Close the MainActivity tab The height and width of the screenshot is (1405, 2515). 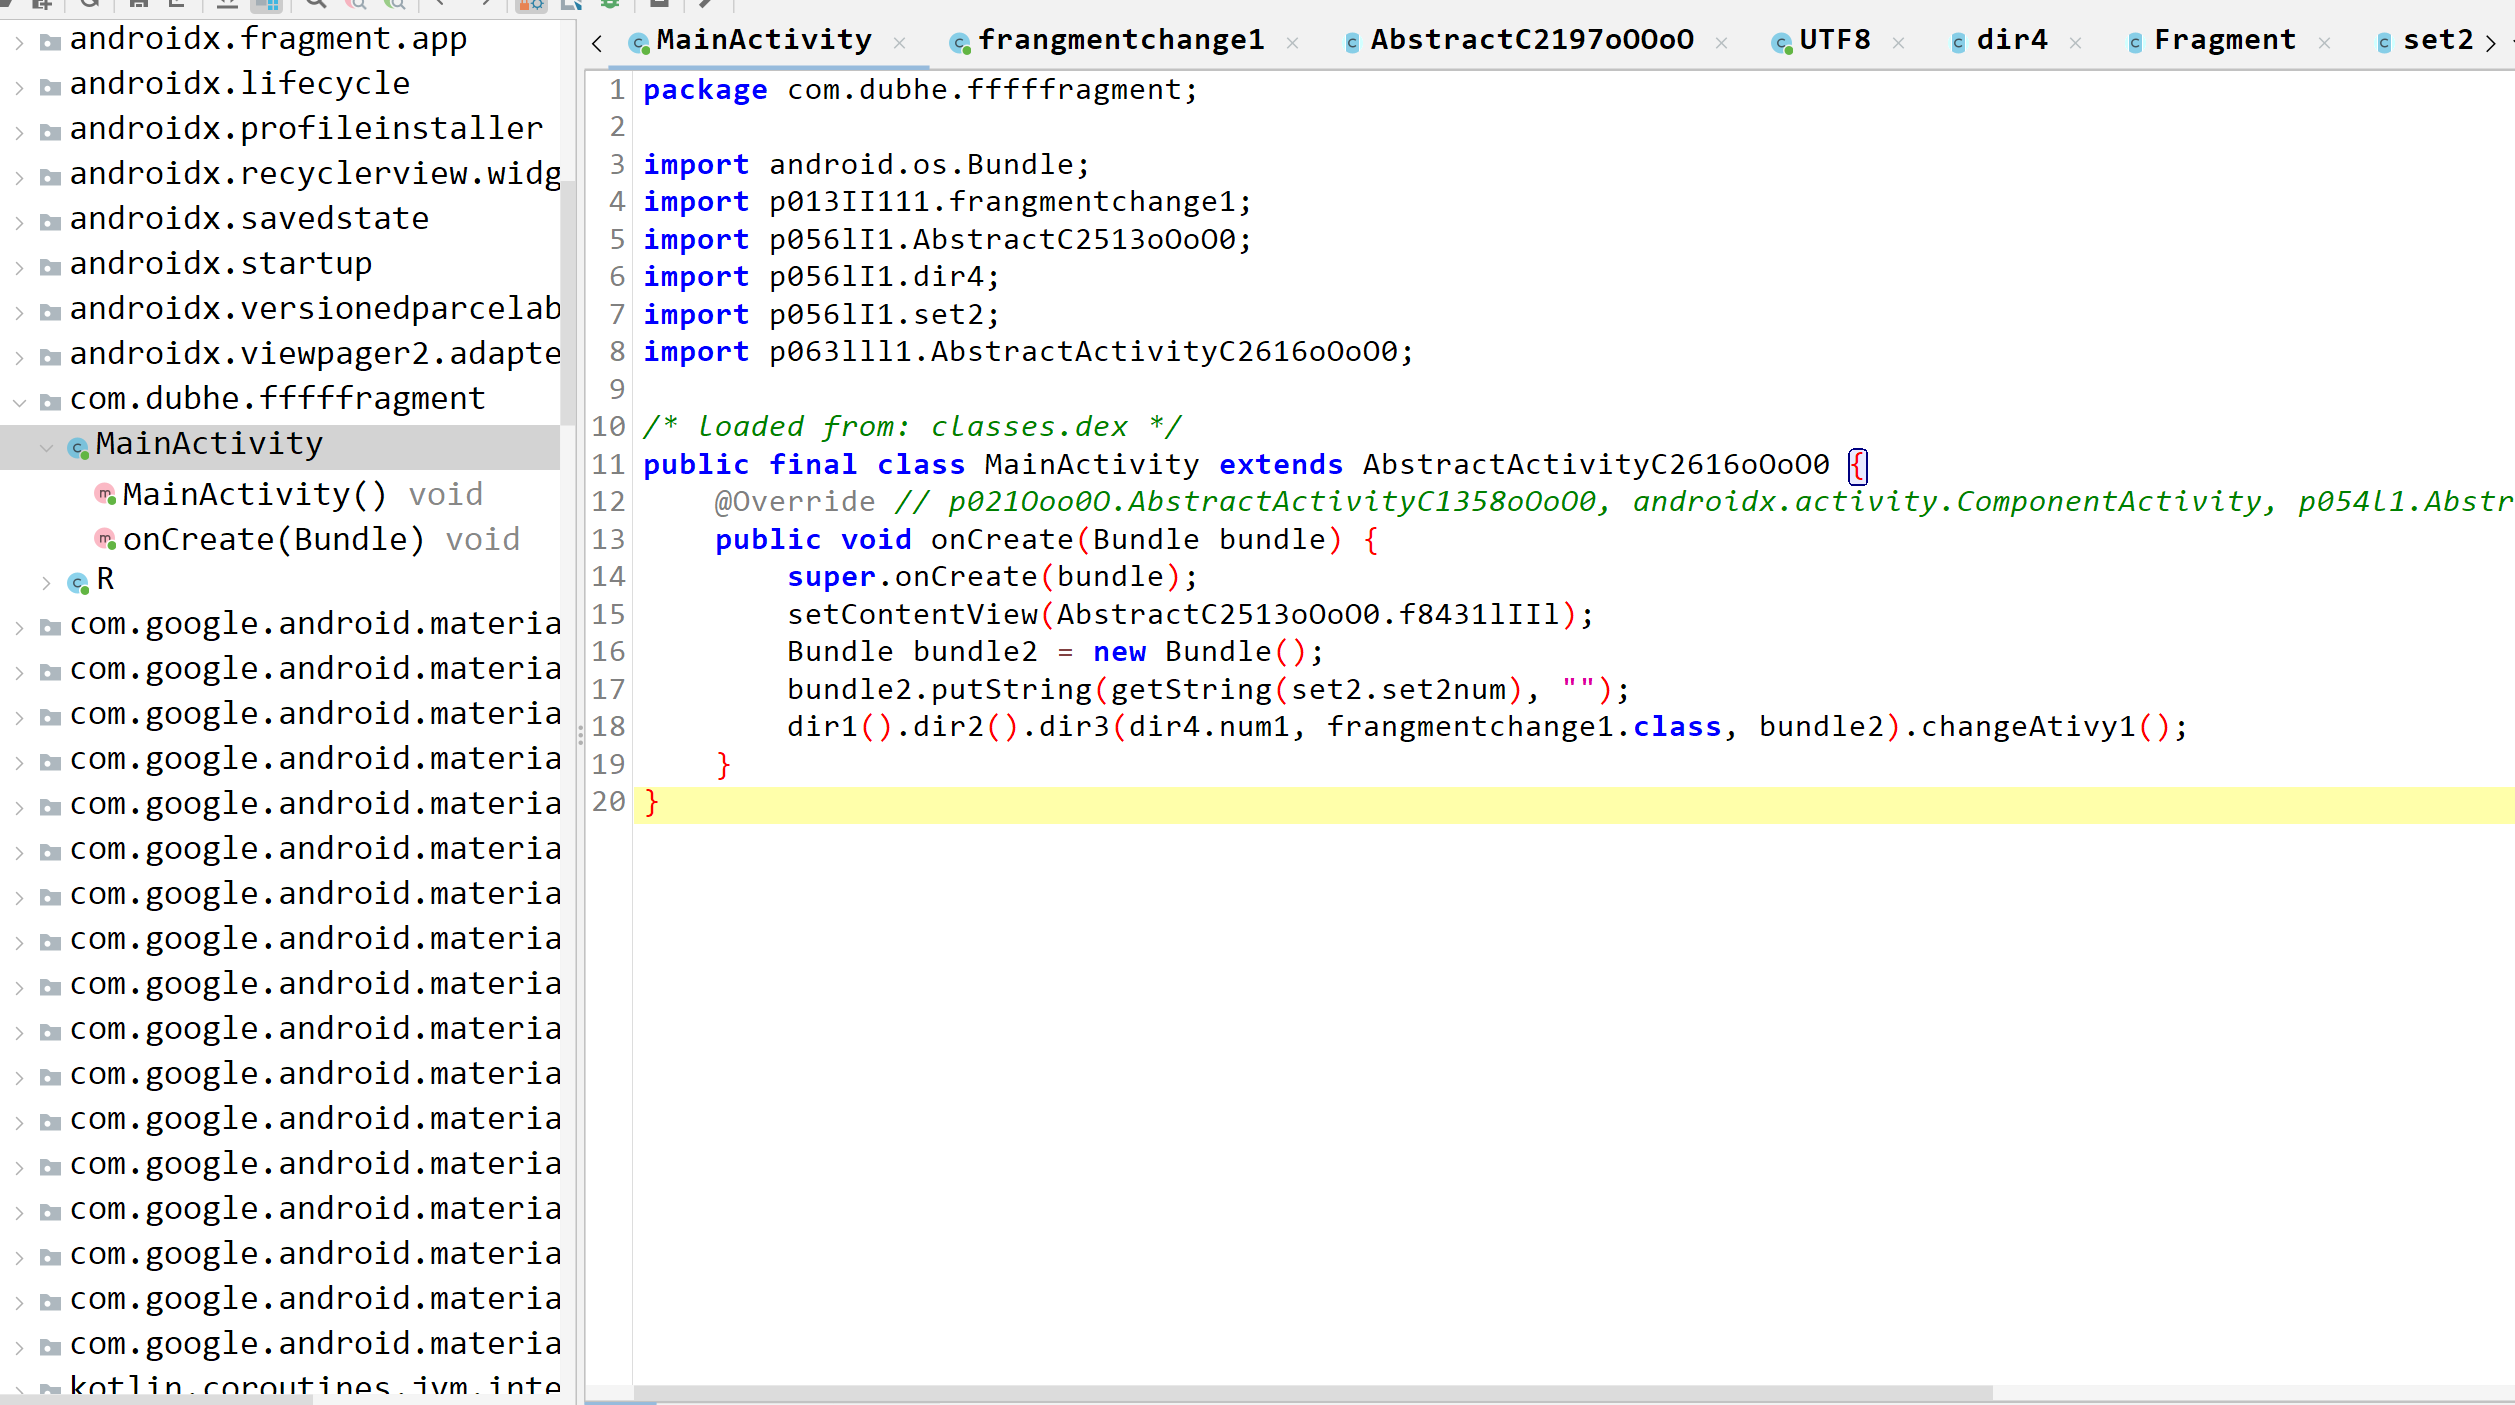[899, 42]
